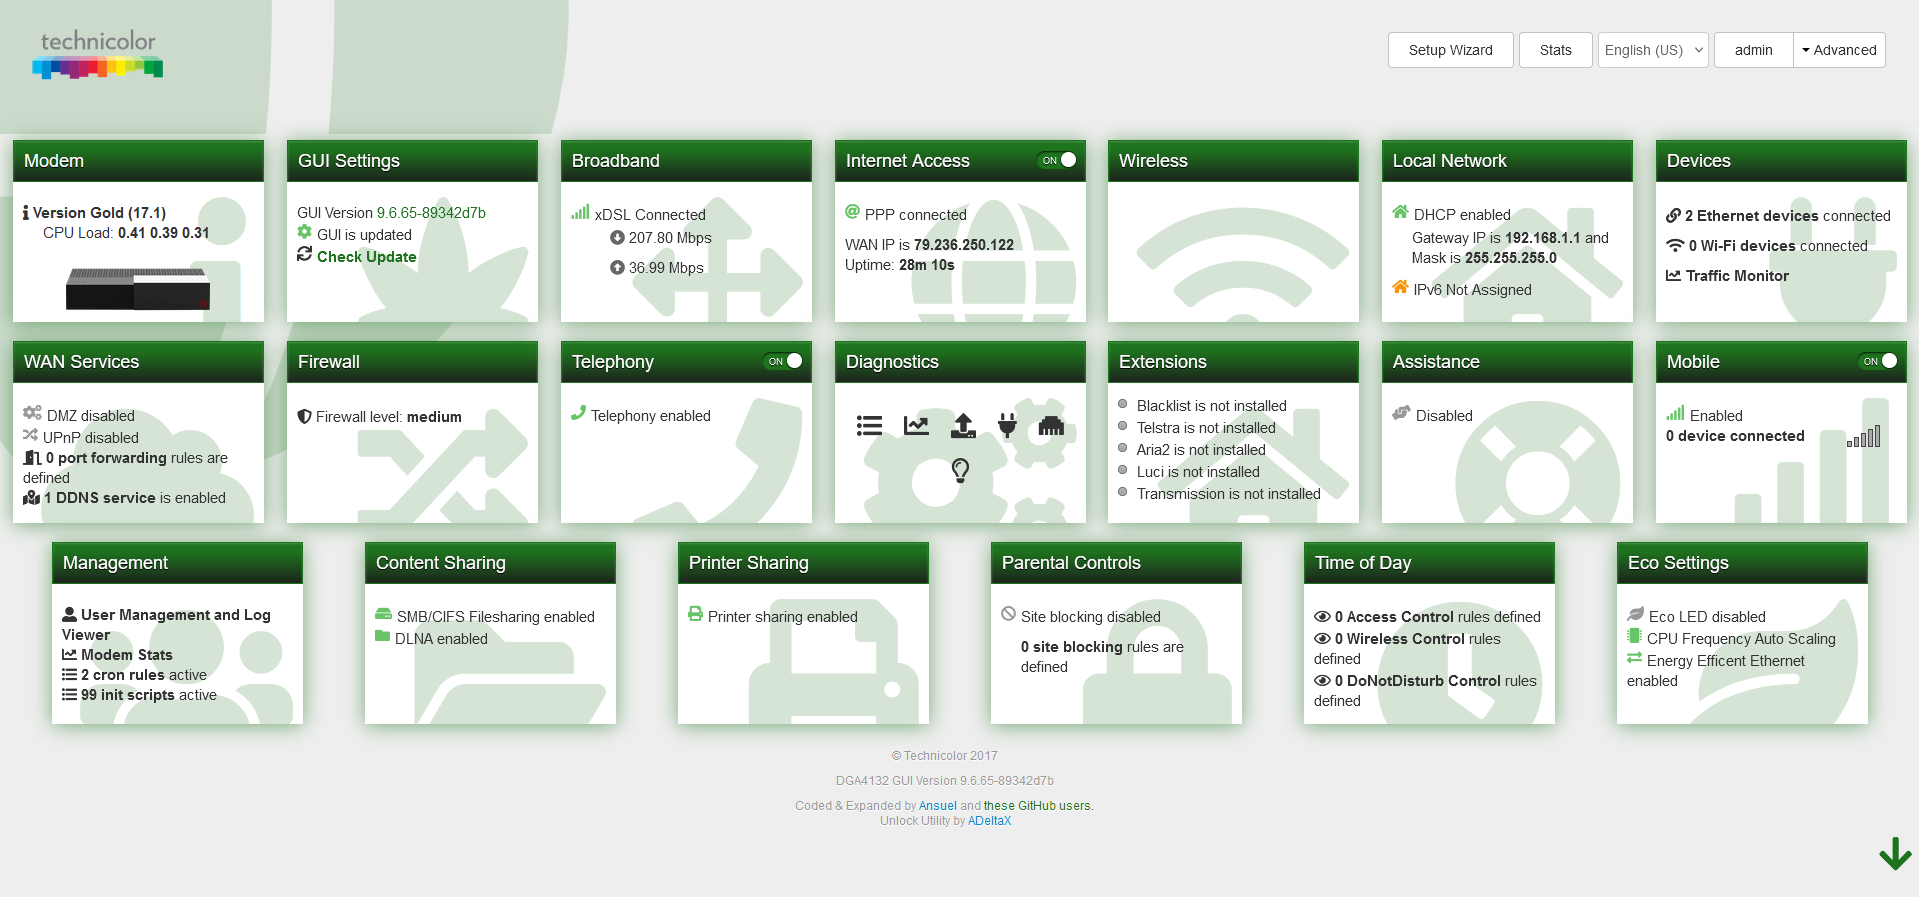Open the Setup Wizard
This screenshot has height=897, width=1919.
[1451, 50]
